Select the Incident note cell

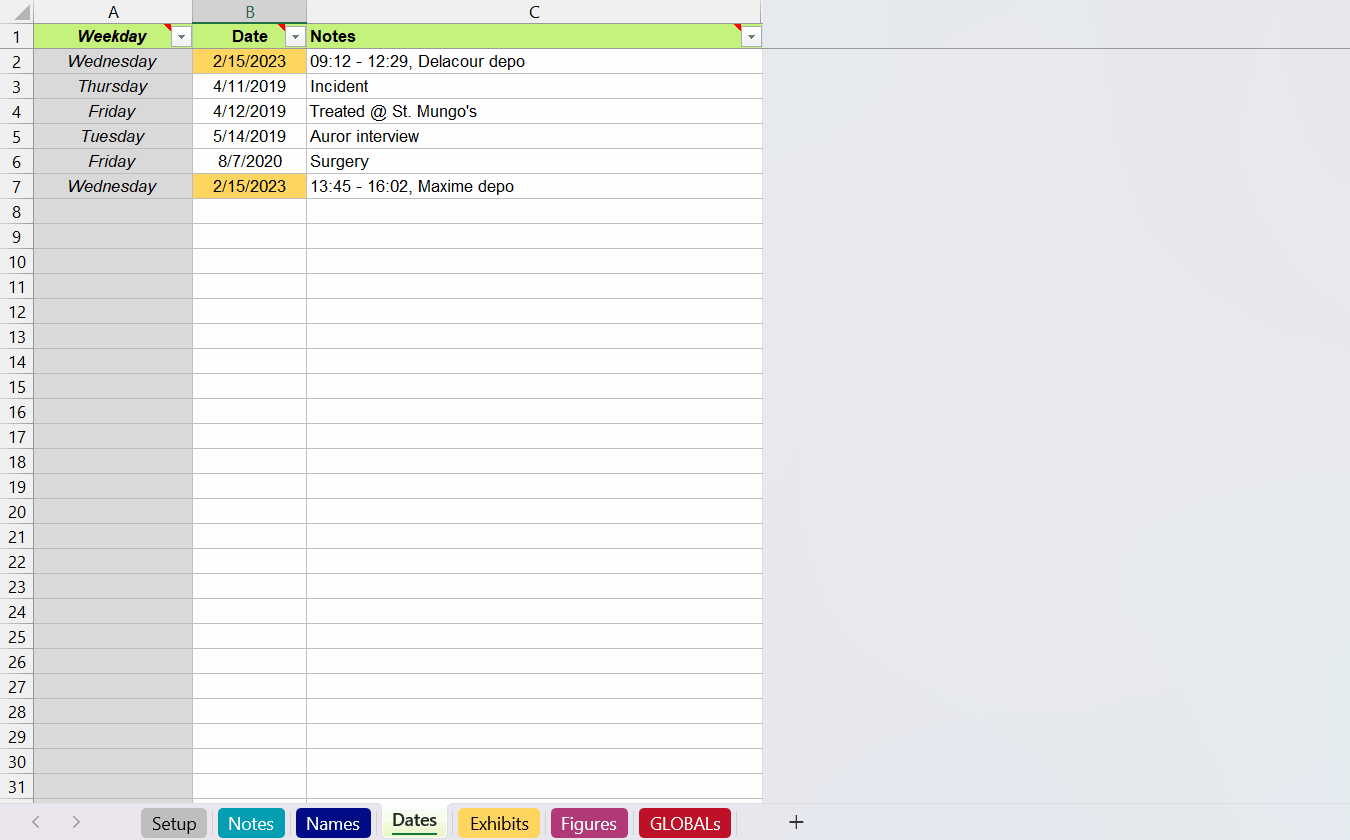coord(534,86)
